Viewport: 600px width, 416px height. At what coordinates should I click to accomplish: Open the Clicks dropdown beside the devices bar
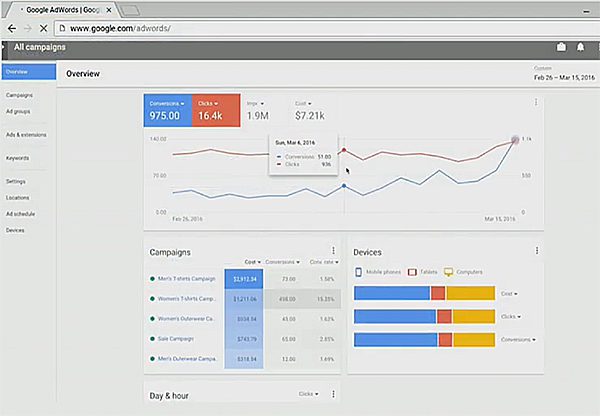click(511, 317)
